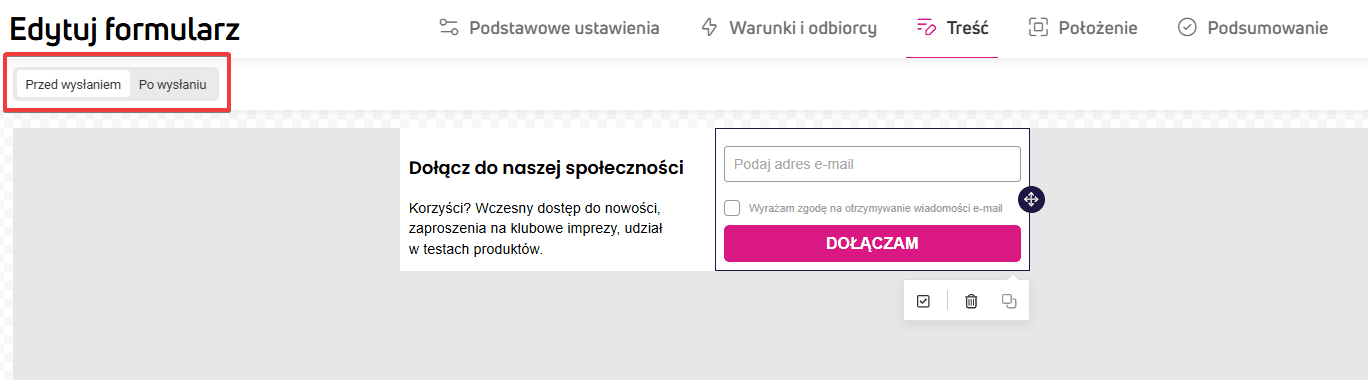
Task: Click the pink pencil icon next to Treść
Action: (926, 27)
